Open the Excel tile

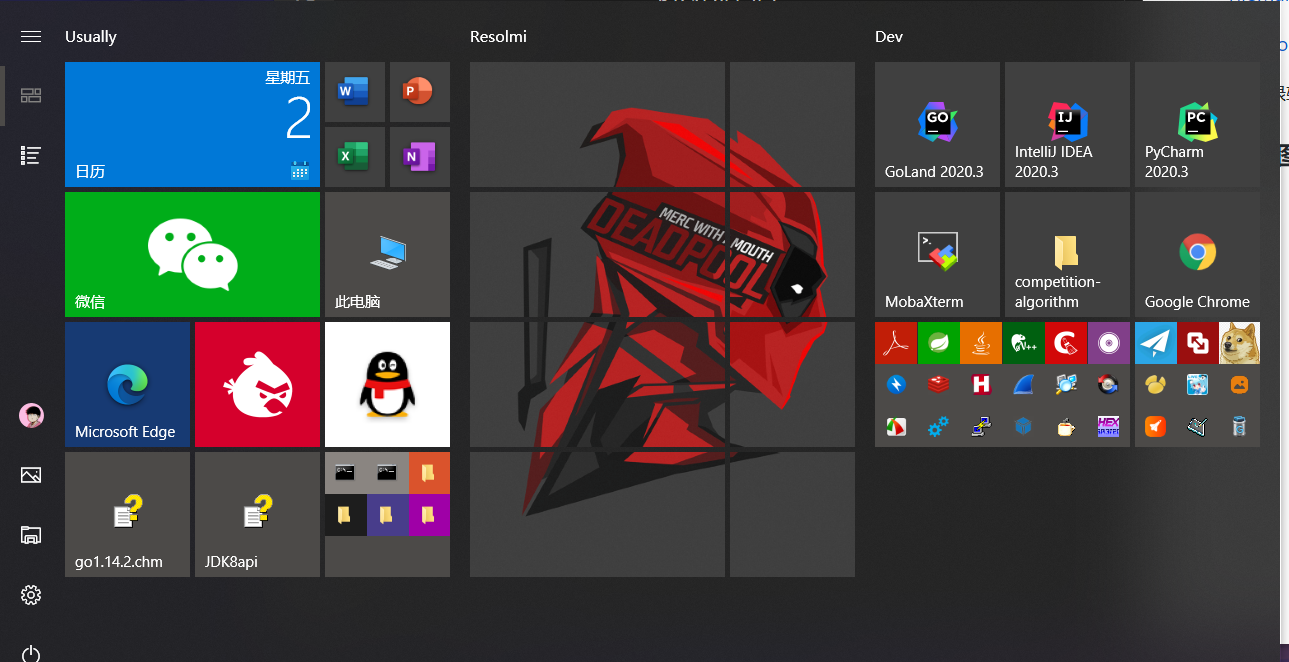354,156
